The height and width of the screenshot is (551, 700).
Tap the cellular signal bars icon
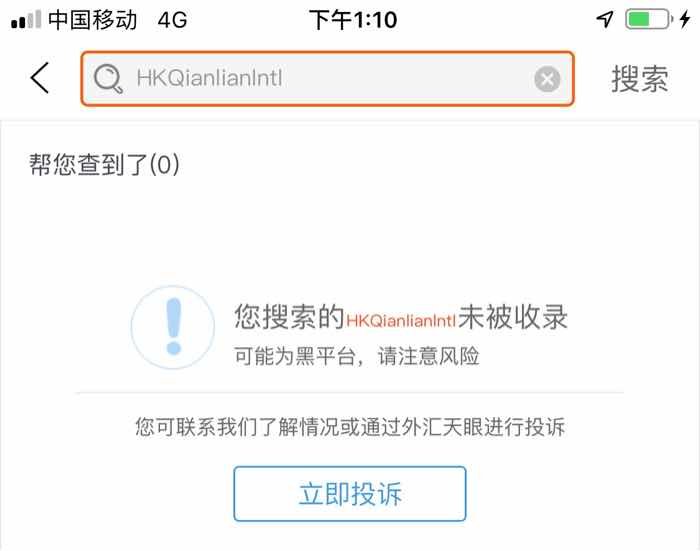pos(26,20)
